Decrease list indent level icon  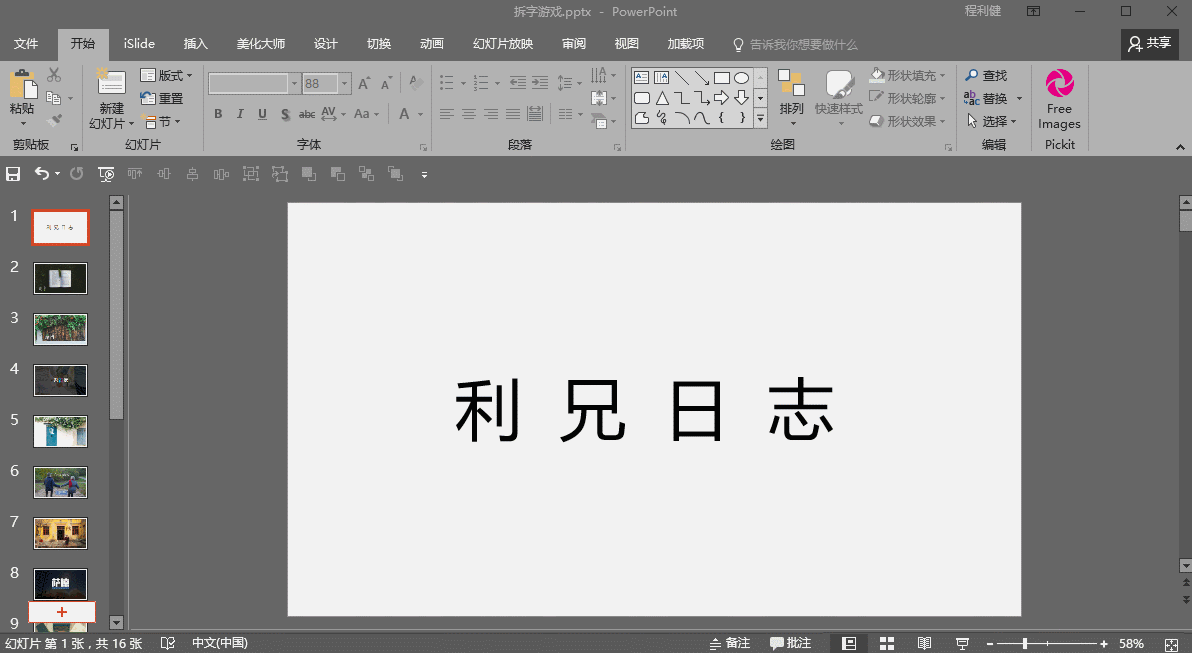click(518, 83)
